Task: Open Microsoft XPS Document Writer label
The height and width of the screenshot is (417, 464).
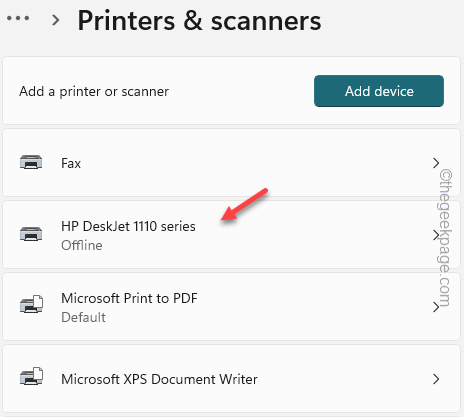Action: (x=159, y=379)
